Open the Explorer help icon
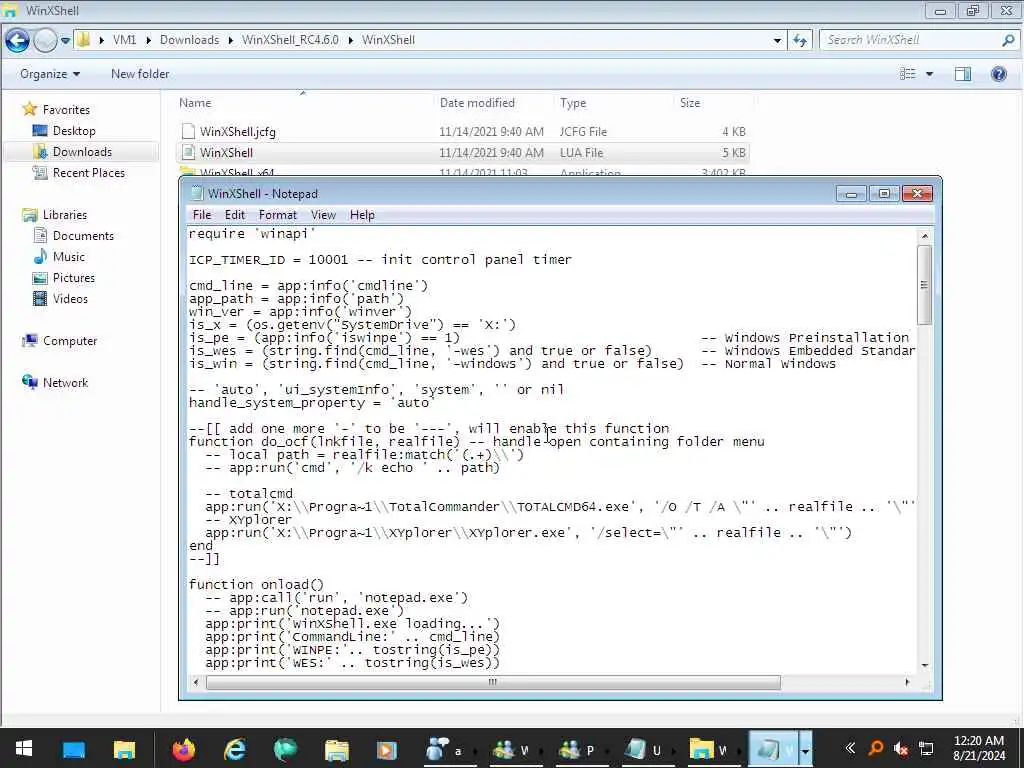 pos(999,74)
